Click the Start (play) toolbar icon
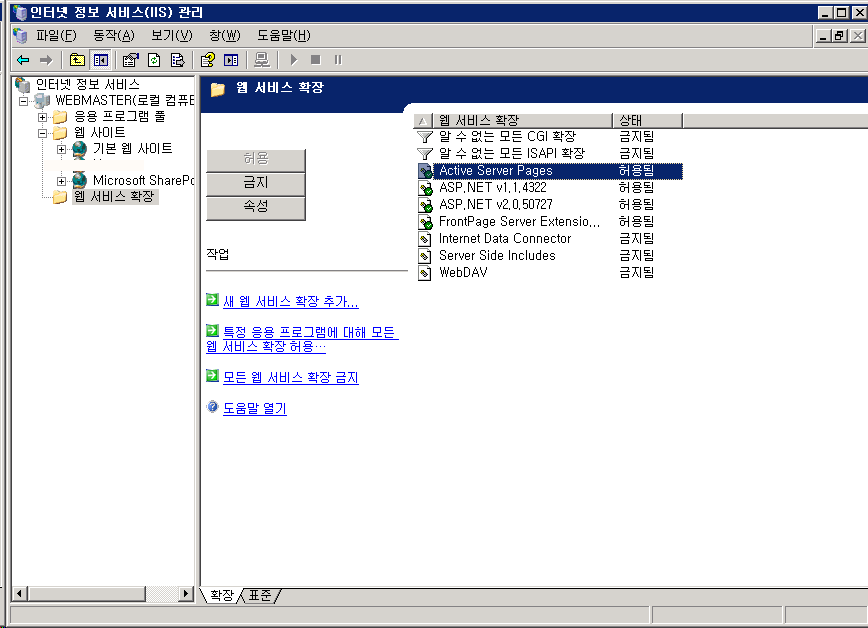The width and height of the screenshot is (868, 628). pyautogui.click(x=293, y=60)
